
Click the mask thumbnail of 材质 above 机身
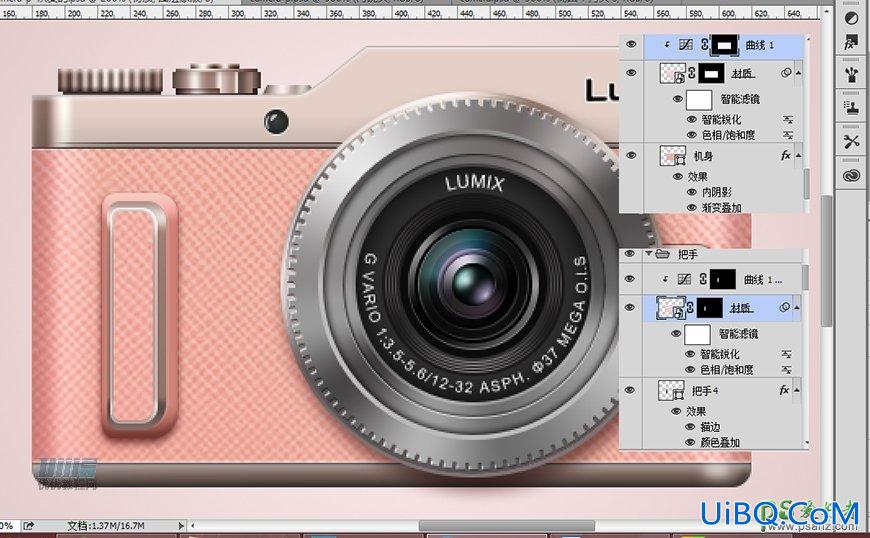(x=711, y=73)
